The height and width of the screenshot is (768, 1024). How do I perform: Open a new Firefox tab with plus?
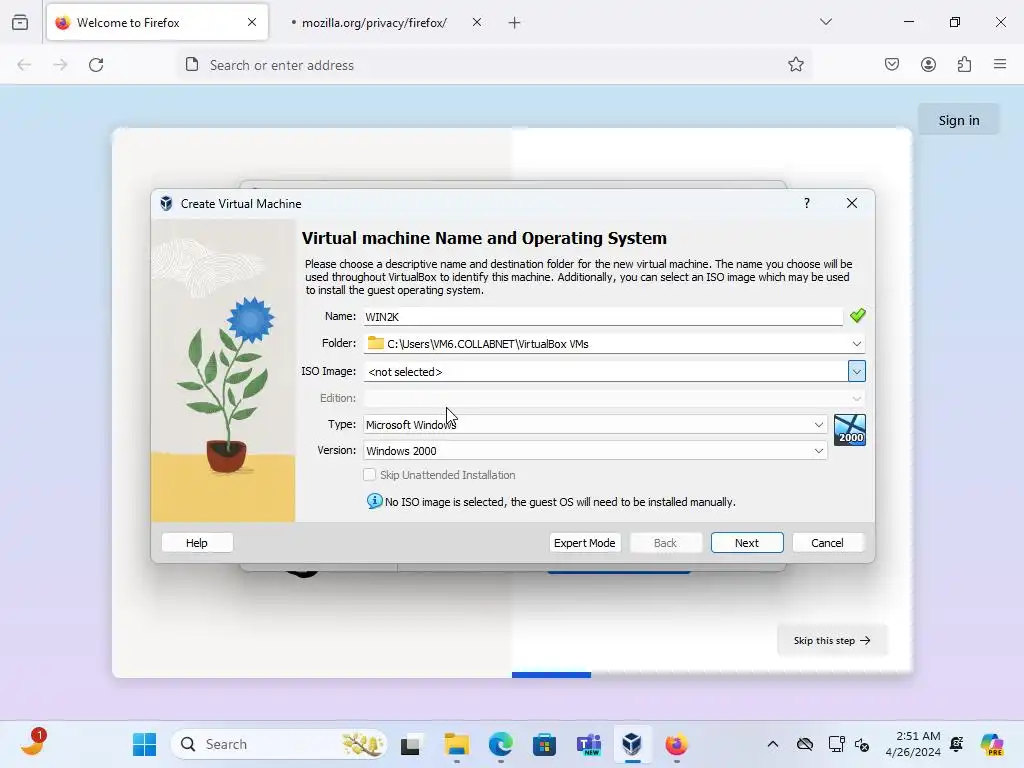pos(515,23)
